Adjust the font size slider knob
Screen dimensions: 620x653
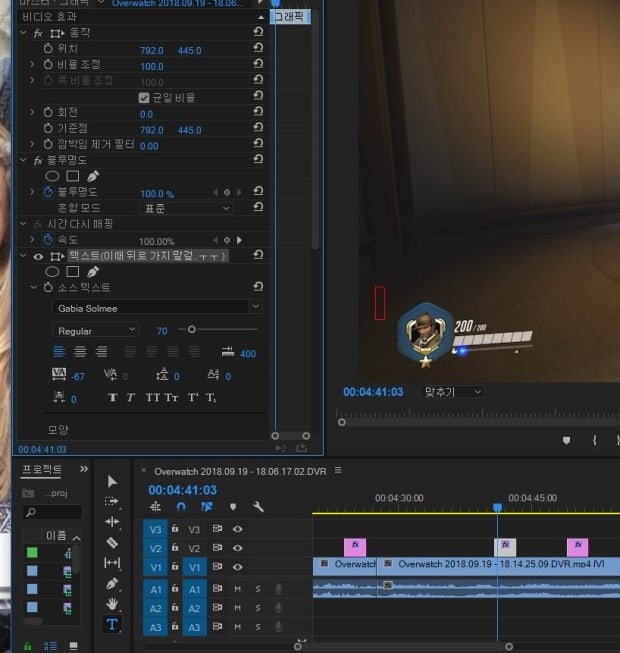click(x=192, y=329)
